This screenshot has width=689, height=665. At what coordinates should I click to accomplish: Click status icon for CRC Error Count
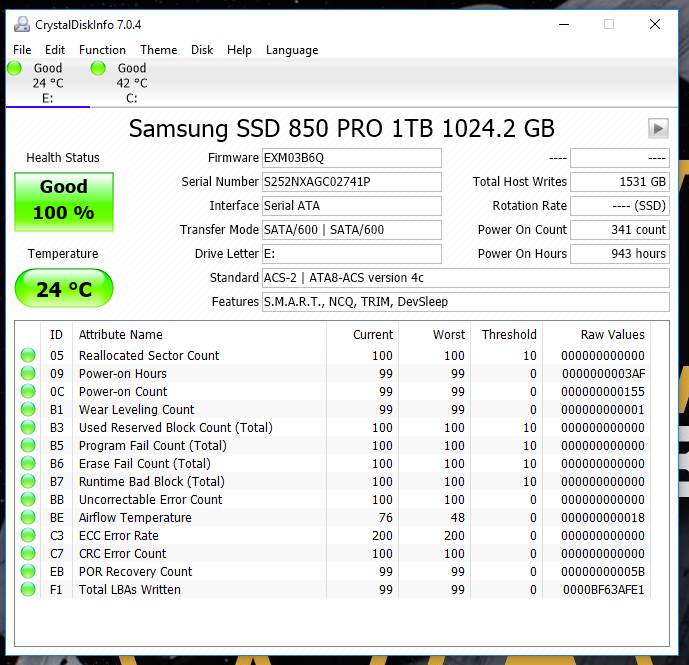tap(28, 553)
